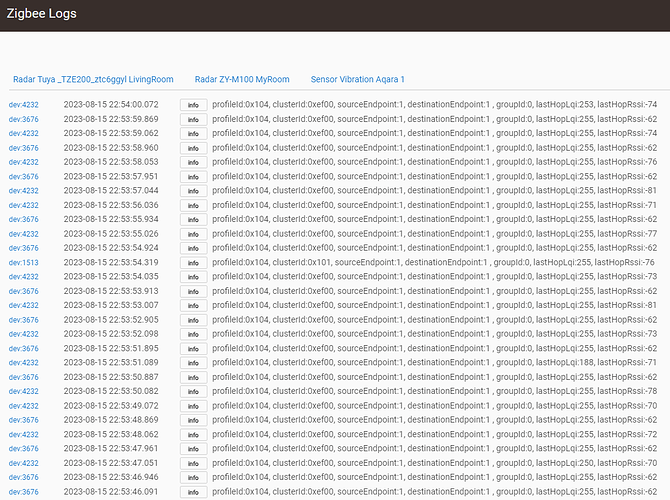The height and width of the screenshot is (500, 670).
Task: Click info button for 22:53:57.951 entry
Action: [x=194, y=177]
